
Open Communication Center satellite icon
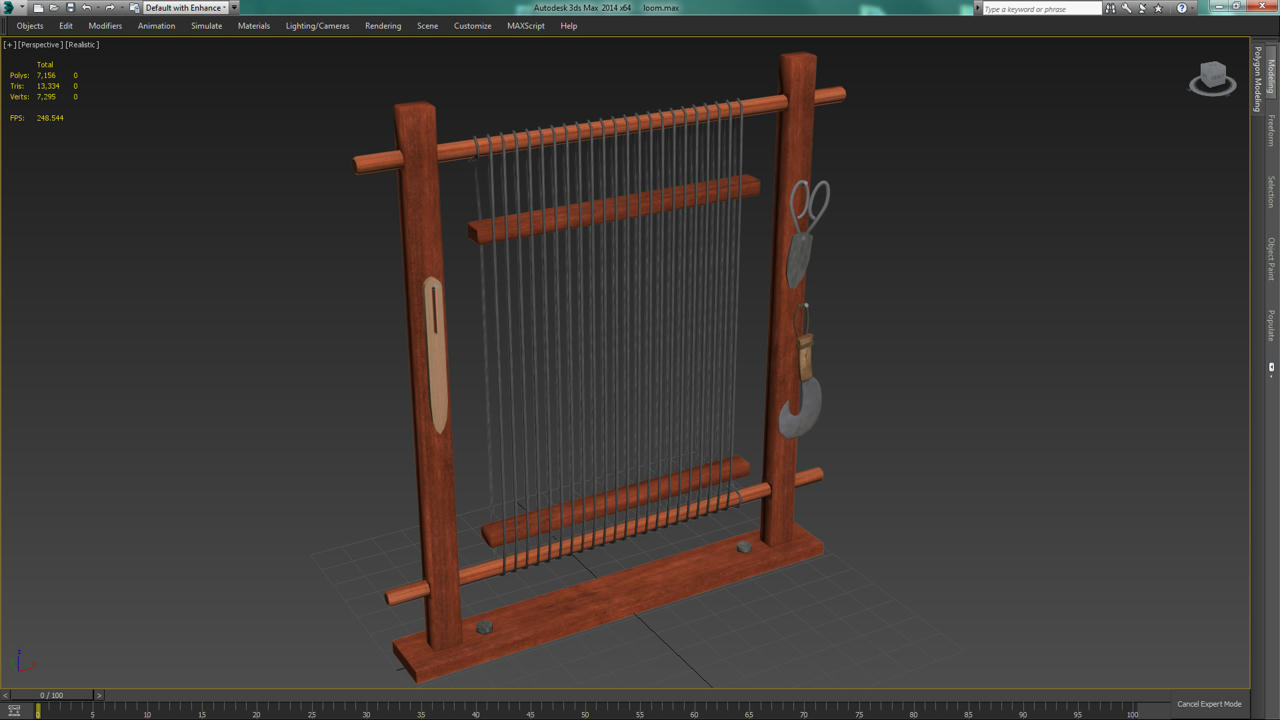pos(1143,8)
